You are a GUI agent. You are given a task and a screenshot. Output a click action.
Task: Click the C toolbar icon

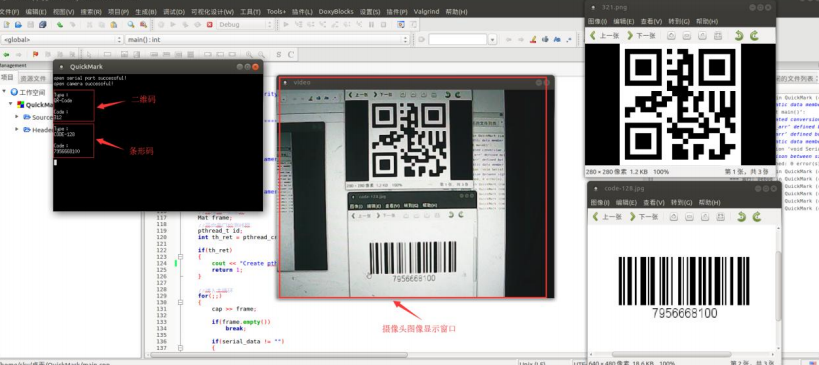pos(291,54)
